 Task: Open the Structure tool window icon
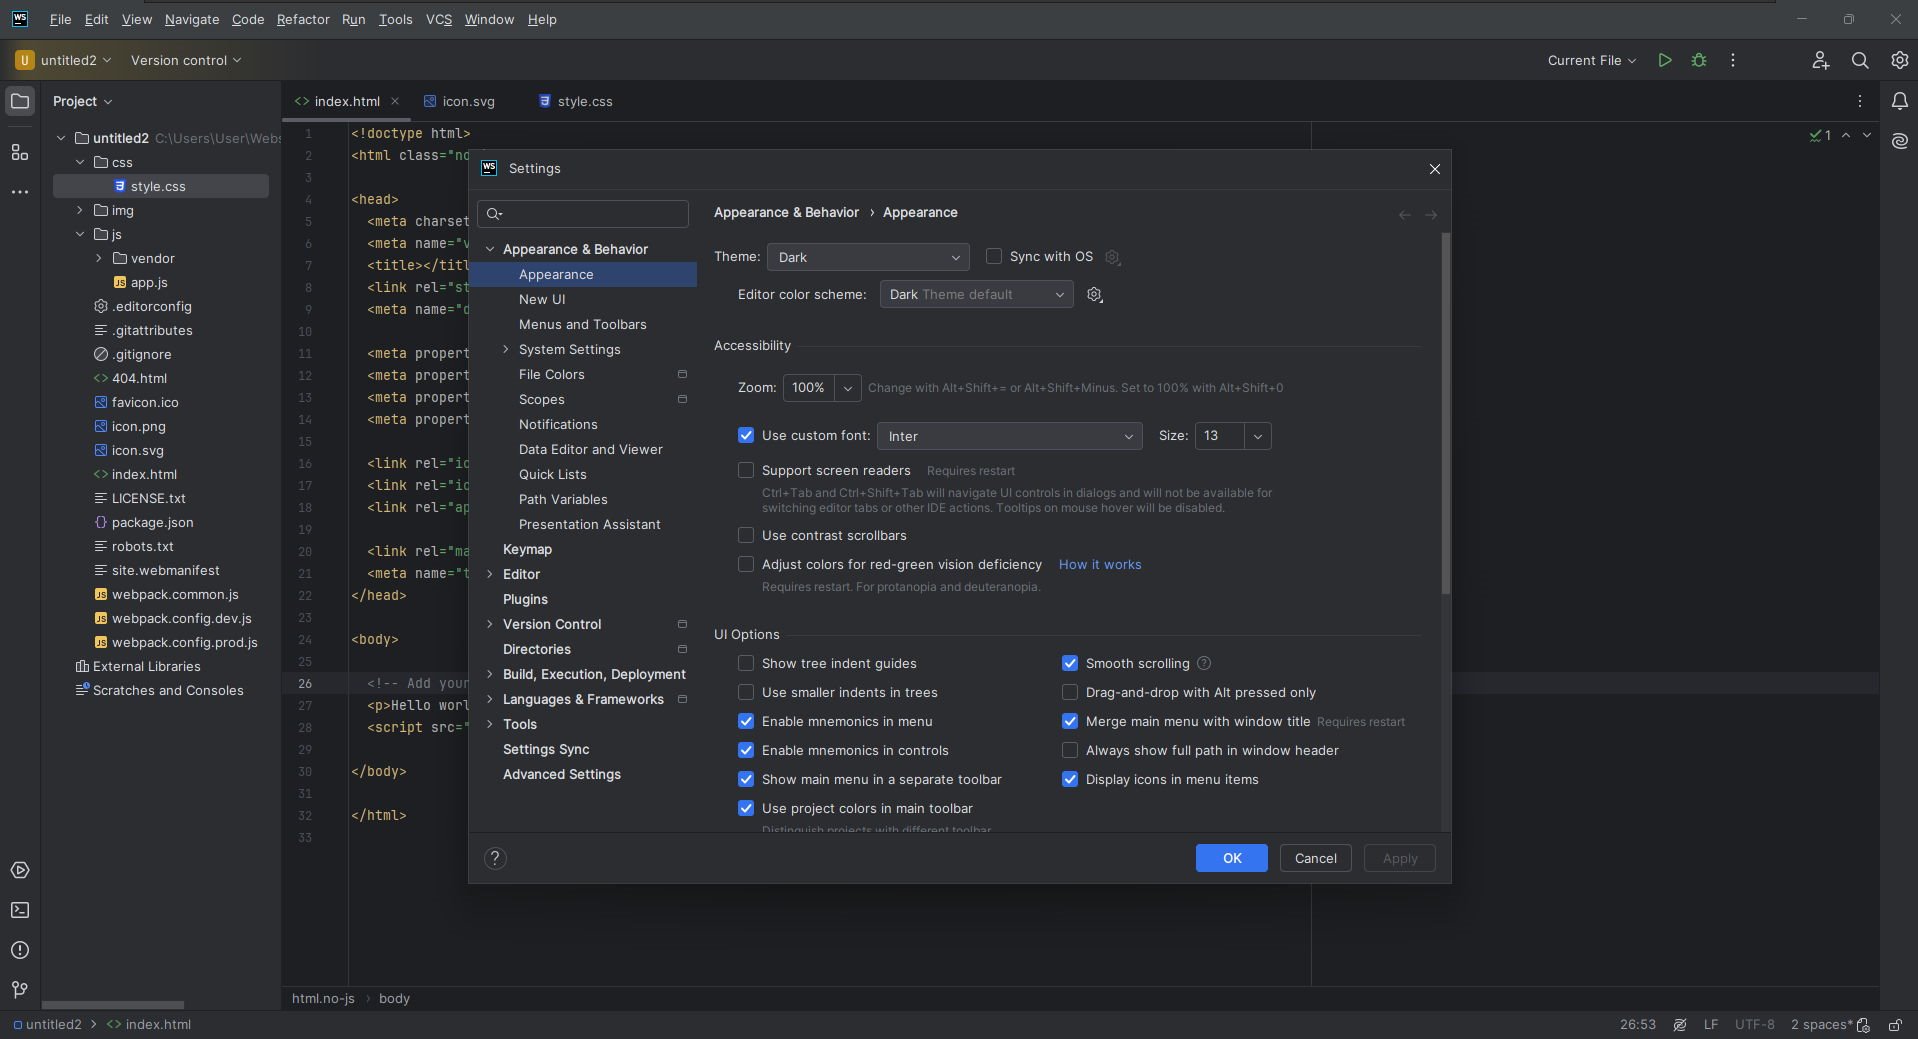pos(20,152)
